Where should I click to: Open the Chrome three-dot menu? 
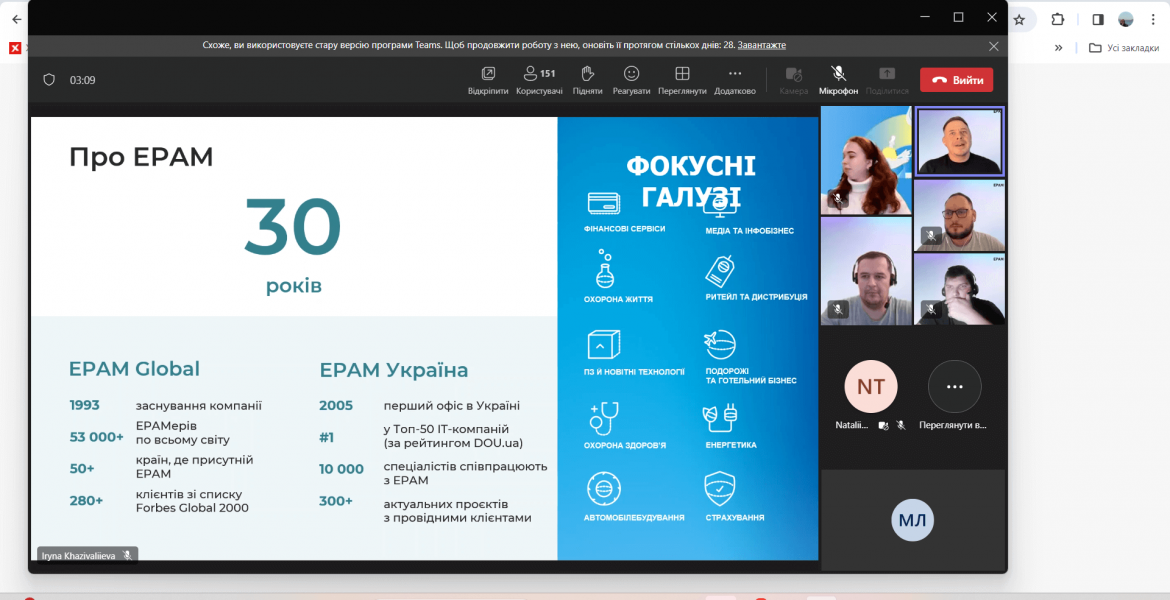point(1154,20)
